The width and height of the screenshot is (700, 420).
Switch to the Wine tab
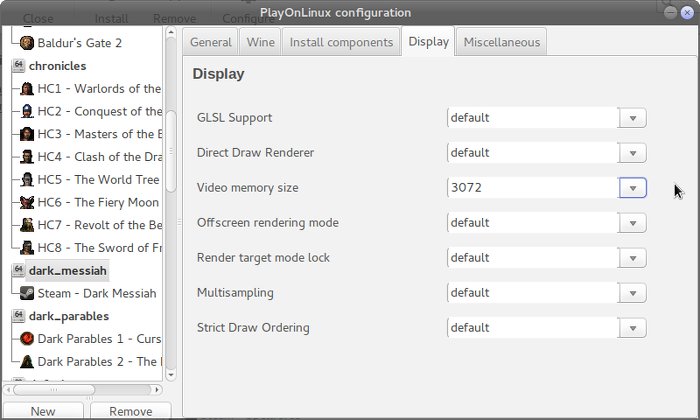click(260, 42)
